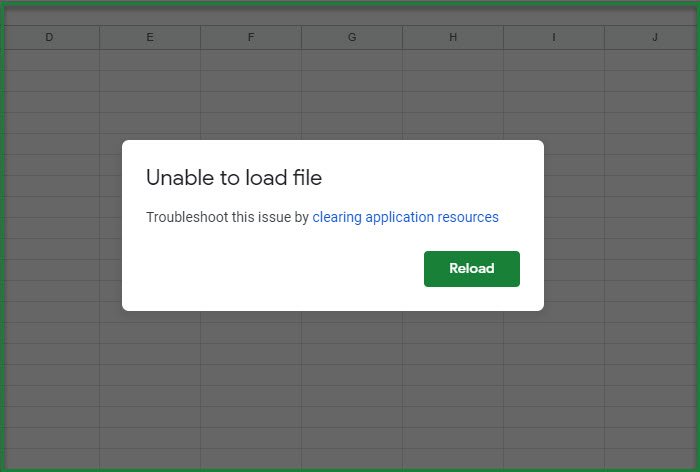
Task: Click the first-row cell under column J
Action: [654, 59]
